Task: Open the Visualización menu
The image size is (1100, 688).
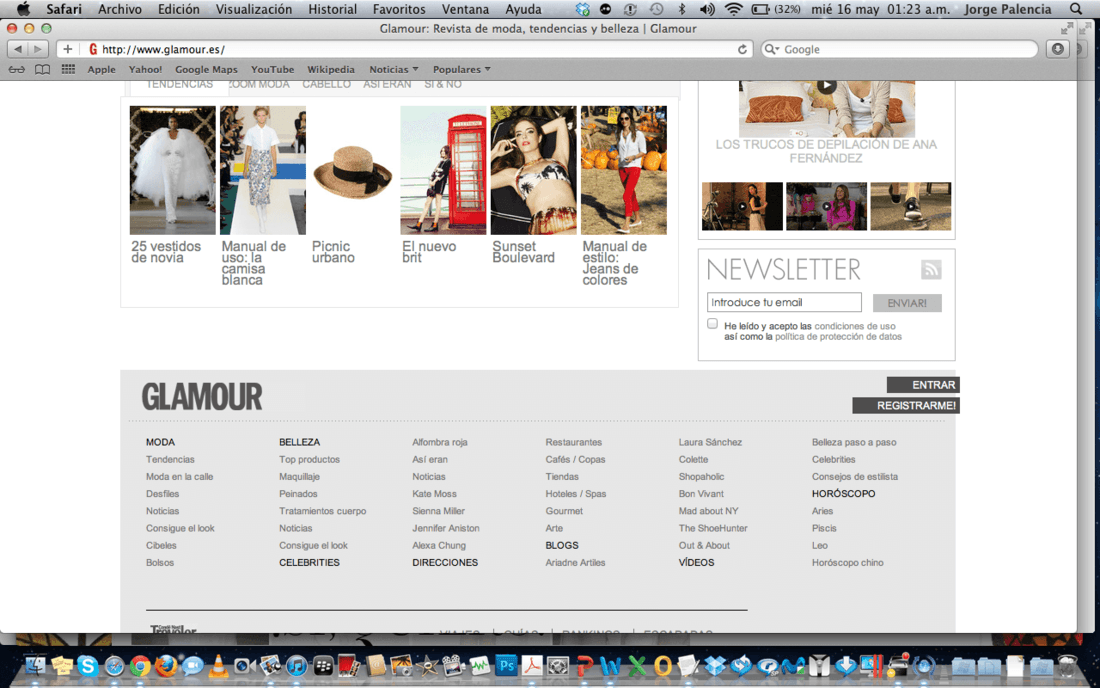Action: [253, 9]
